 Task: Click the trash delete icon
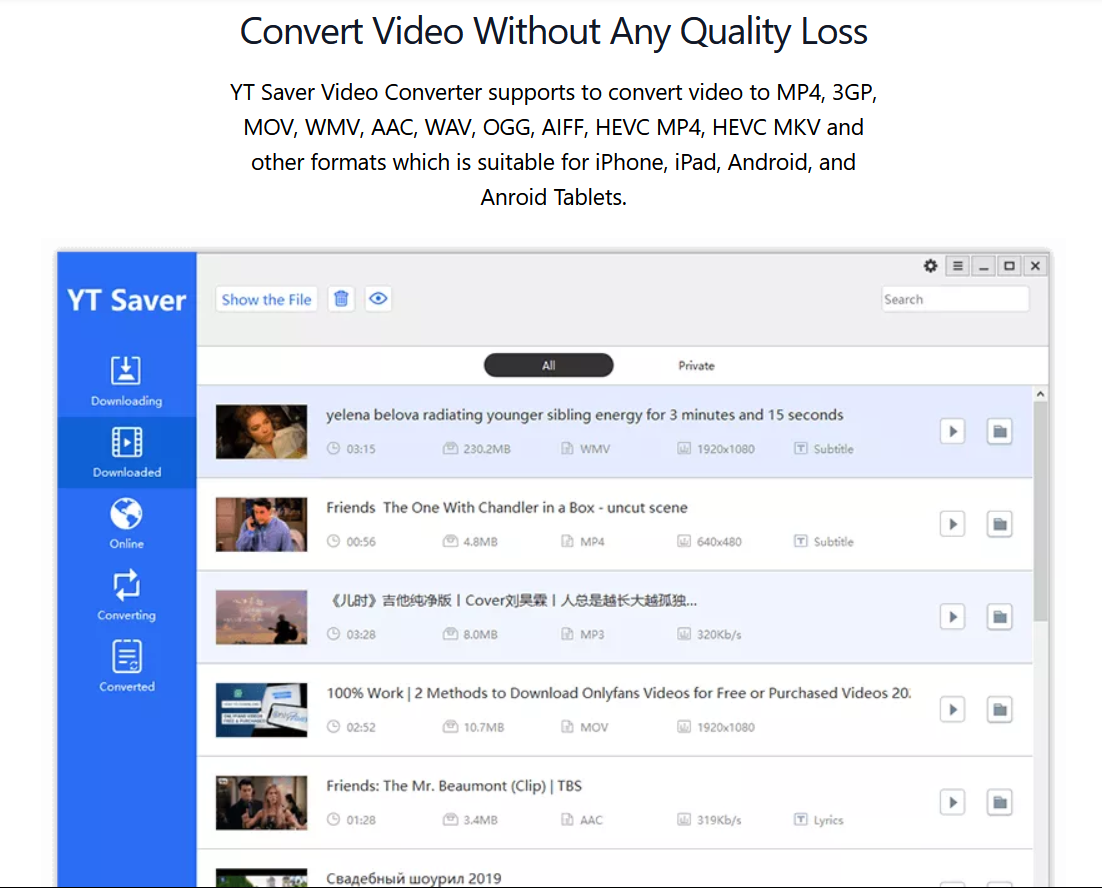click(x=342, y=299)
